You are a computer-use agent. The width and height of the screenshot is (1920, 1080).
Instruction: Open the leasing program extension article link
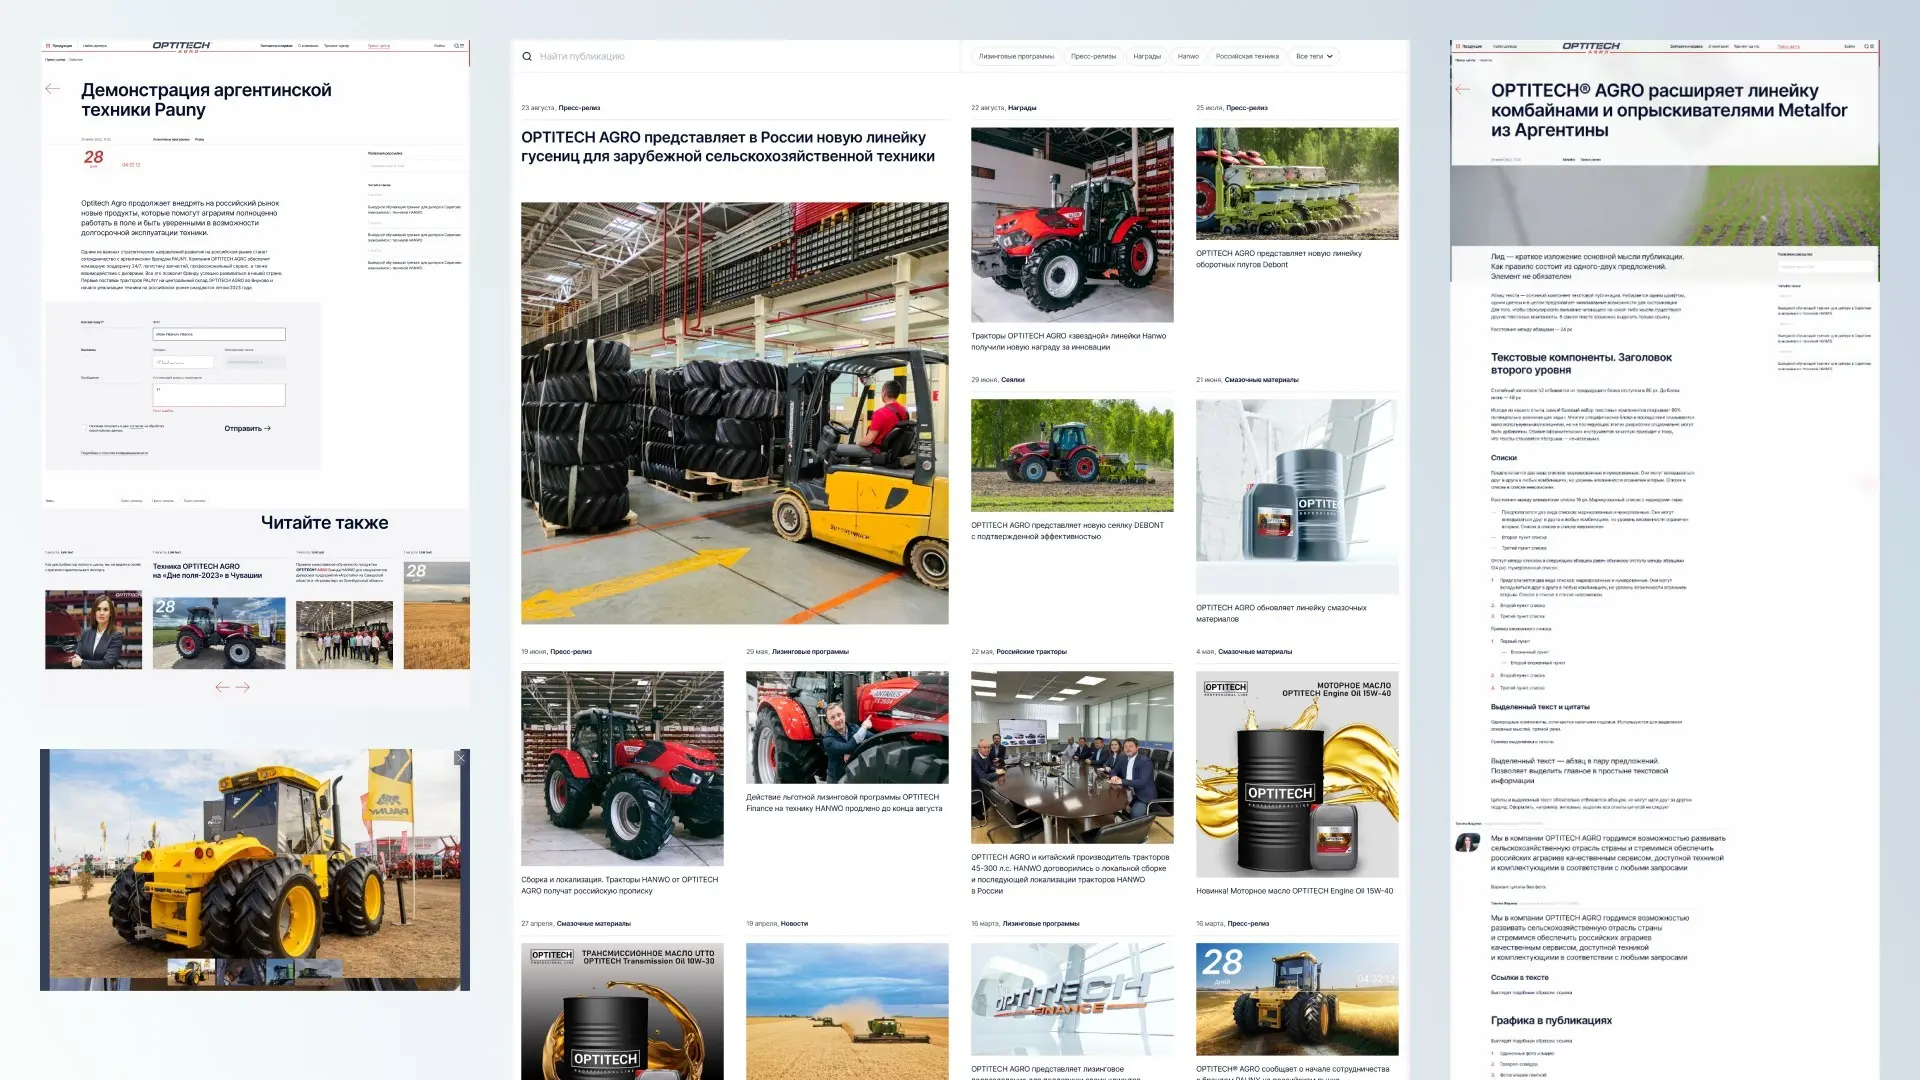844,803
